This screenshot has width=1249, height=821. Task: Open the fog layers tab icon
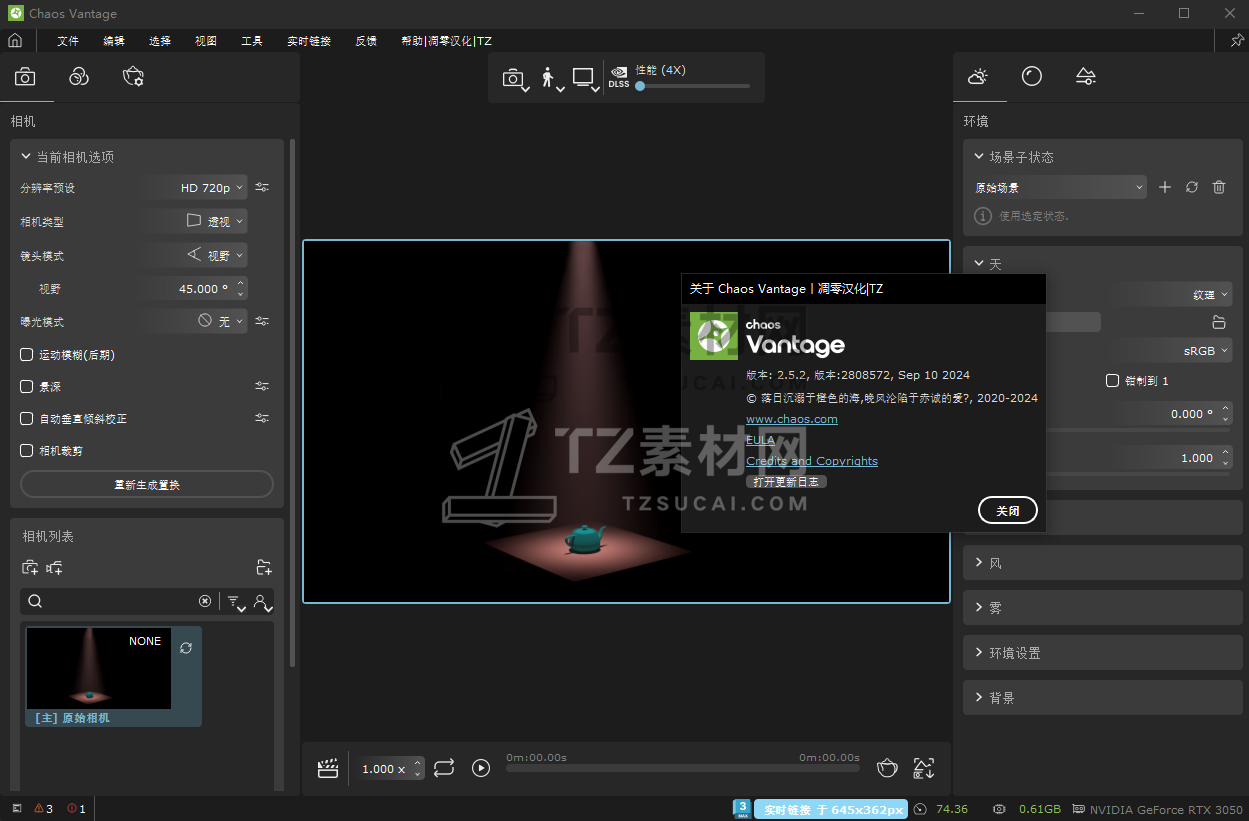coord(1086,77)
